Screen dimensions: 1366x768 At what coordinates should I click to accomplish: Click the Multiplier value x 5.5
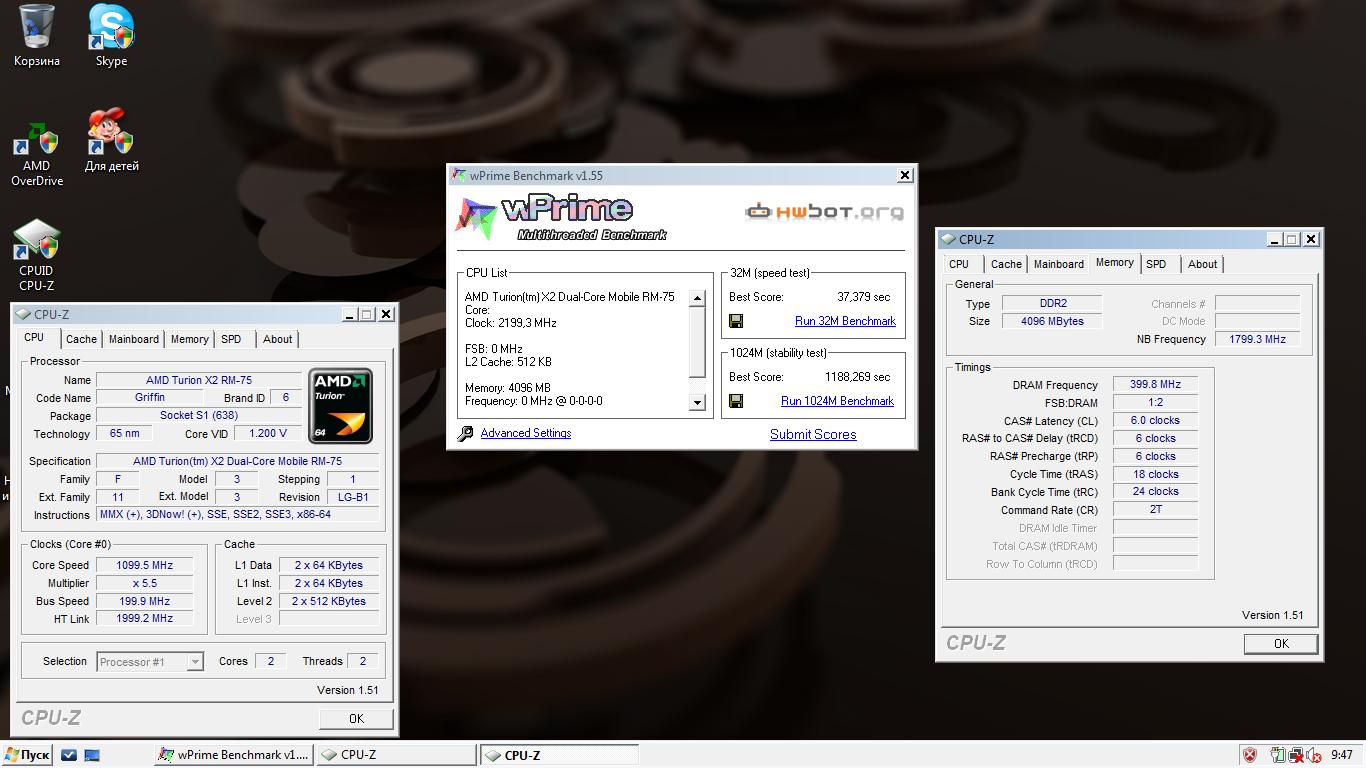coord(144,583)
